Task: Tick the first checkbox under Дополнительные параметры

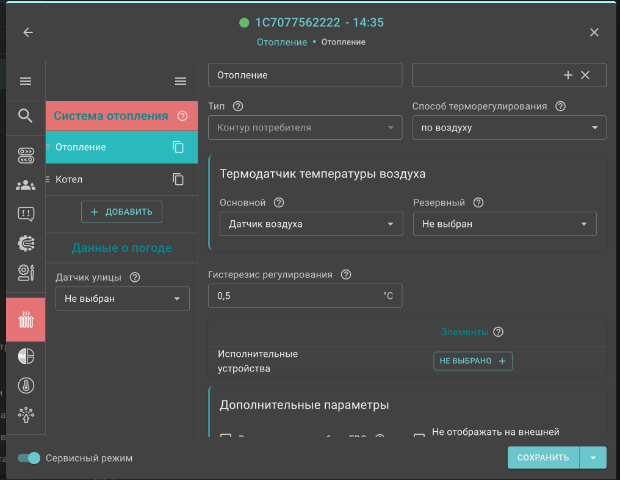Action: [x=225, y=437]
